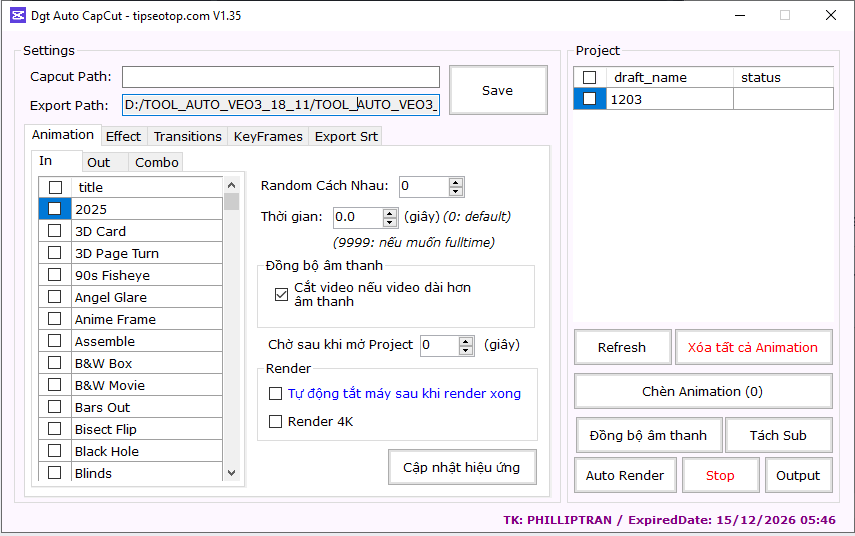Toggle select-all checkbox beside draft_name header
Viewport: 855px width, 536px height.
[x=589, y=77]
